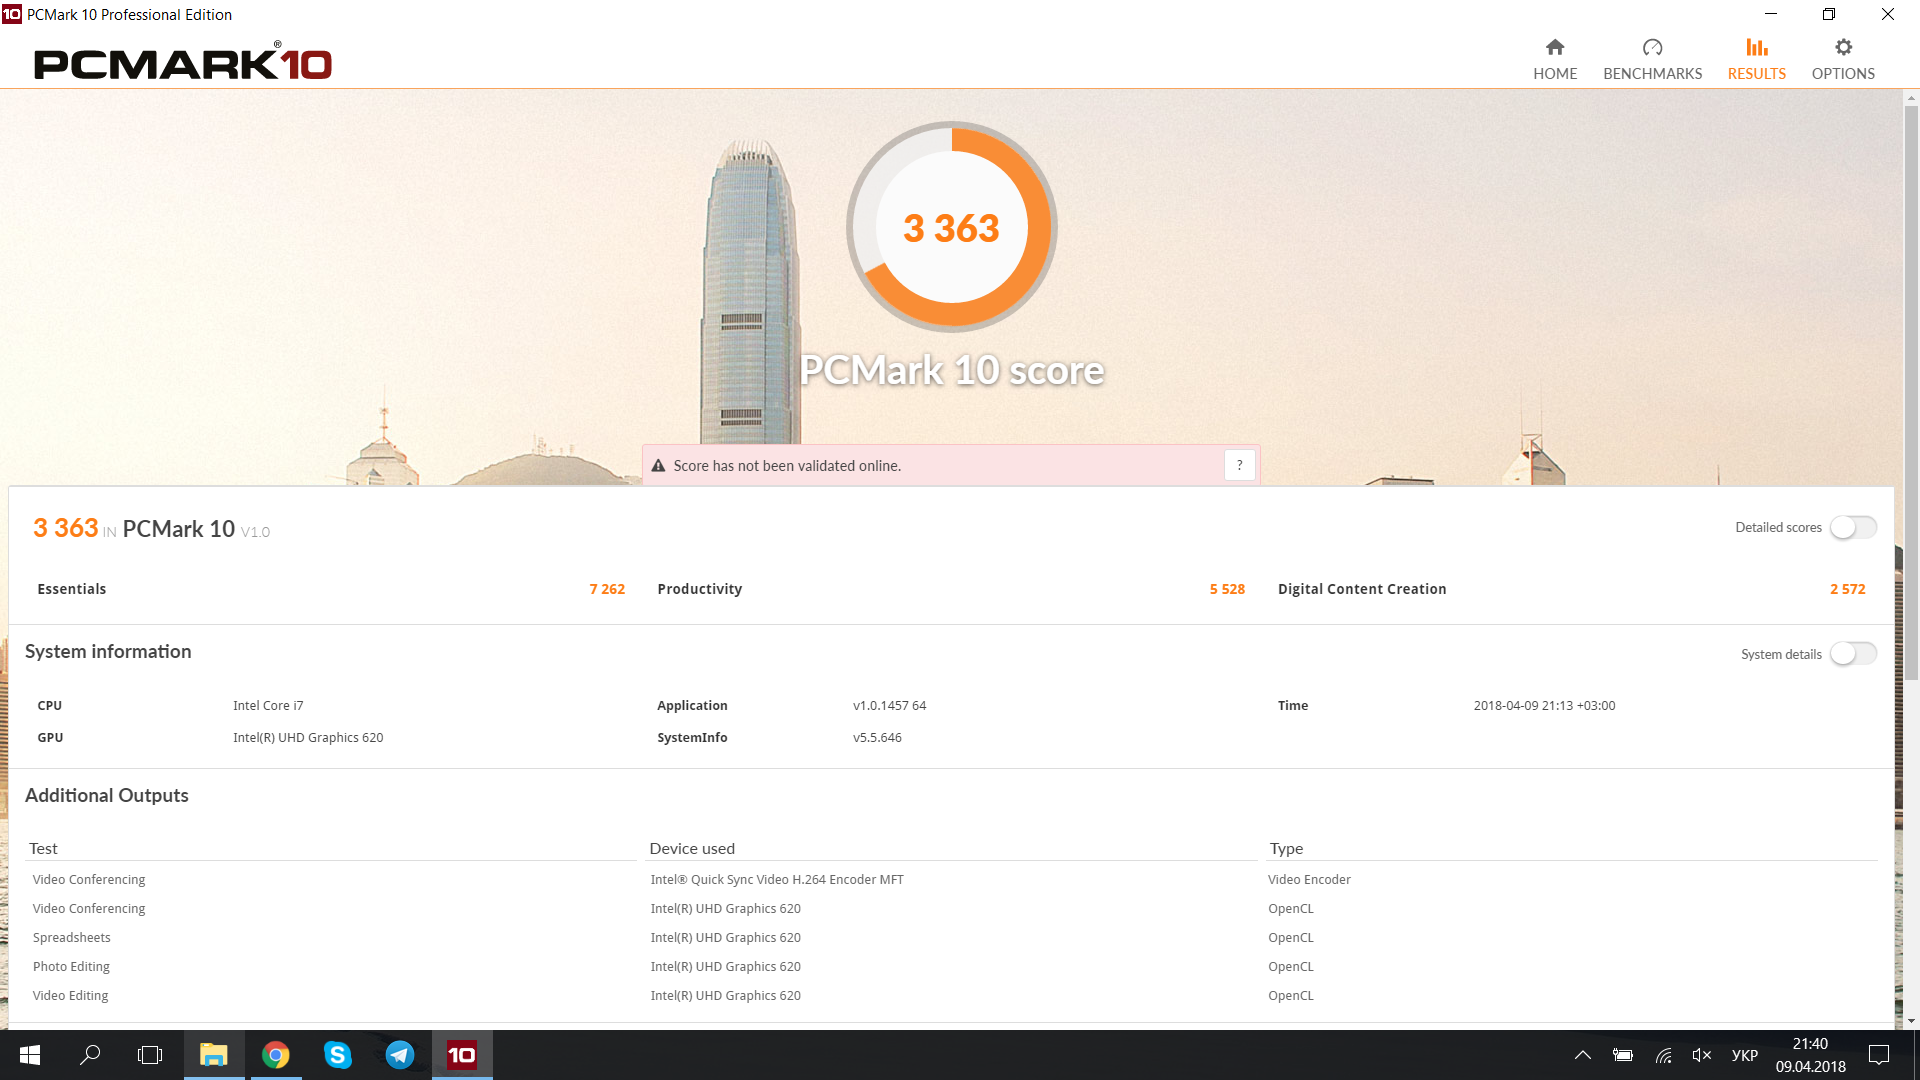Click the УКР language indicator
The image size is (1920, 1080).
tap(1745, 1055)
